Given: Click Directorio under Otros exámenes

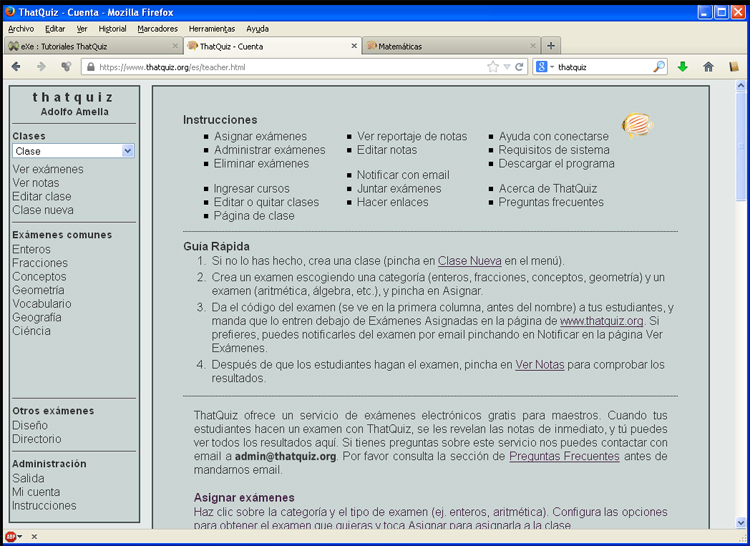Looking at the screenshot, I should [x=37, y=439].
